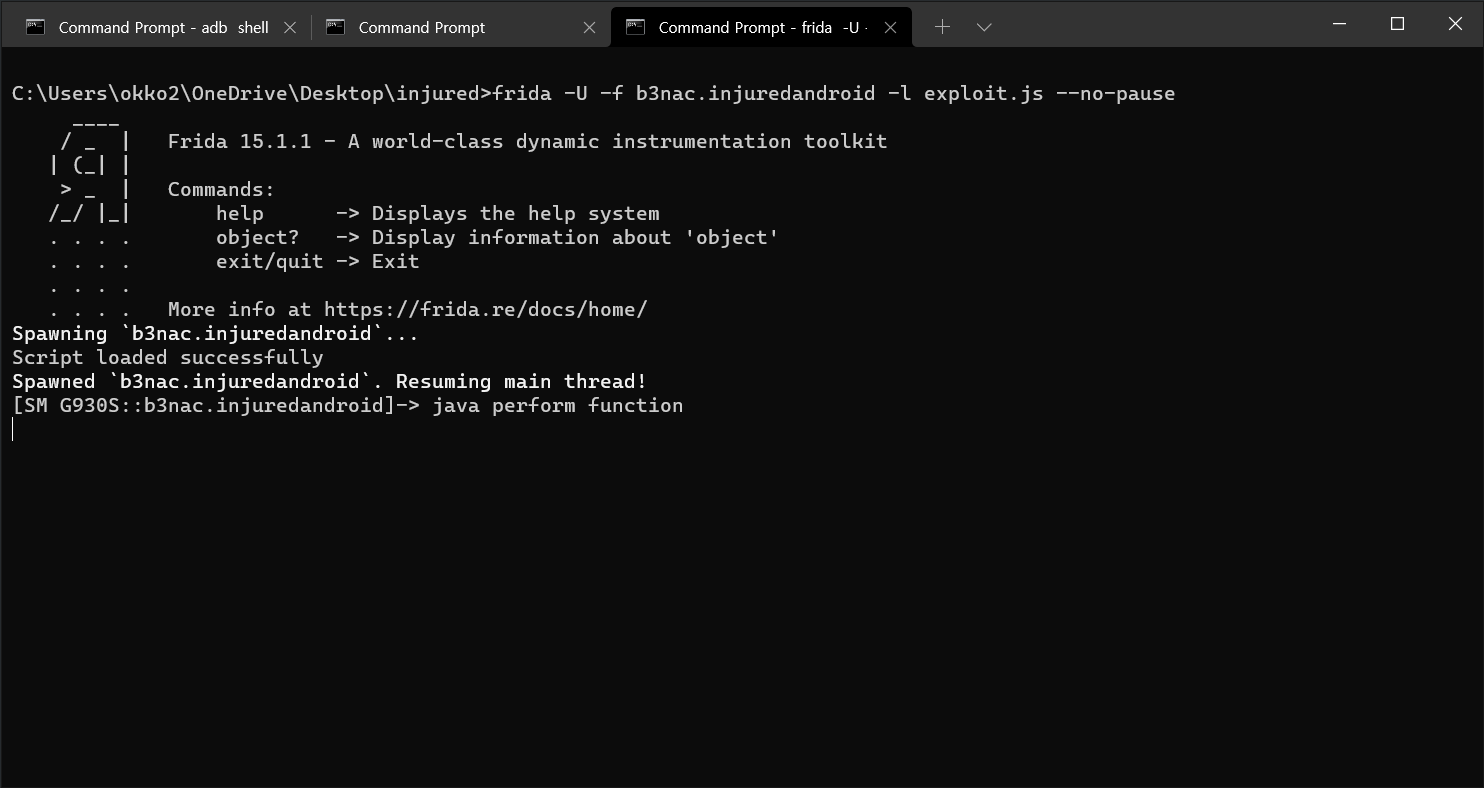Click the 'exit/quit -> Exit' line
1484x788 pixels.
(317, 261)
